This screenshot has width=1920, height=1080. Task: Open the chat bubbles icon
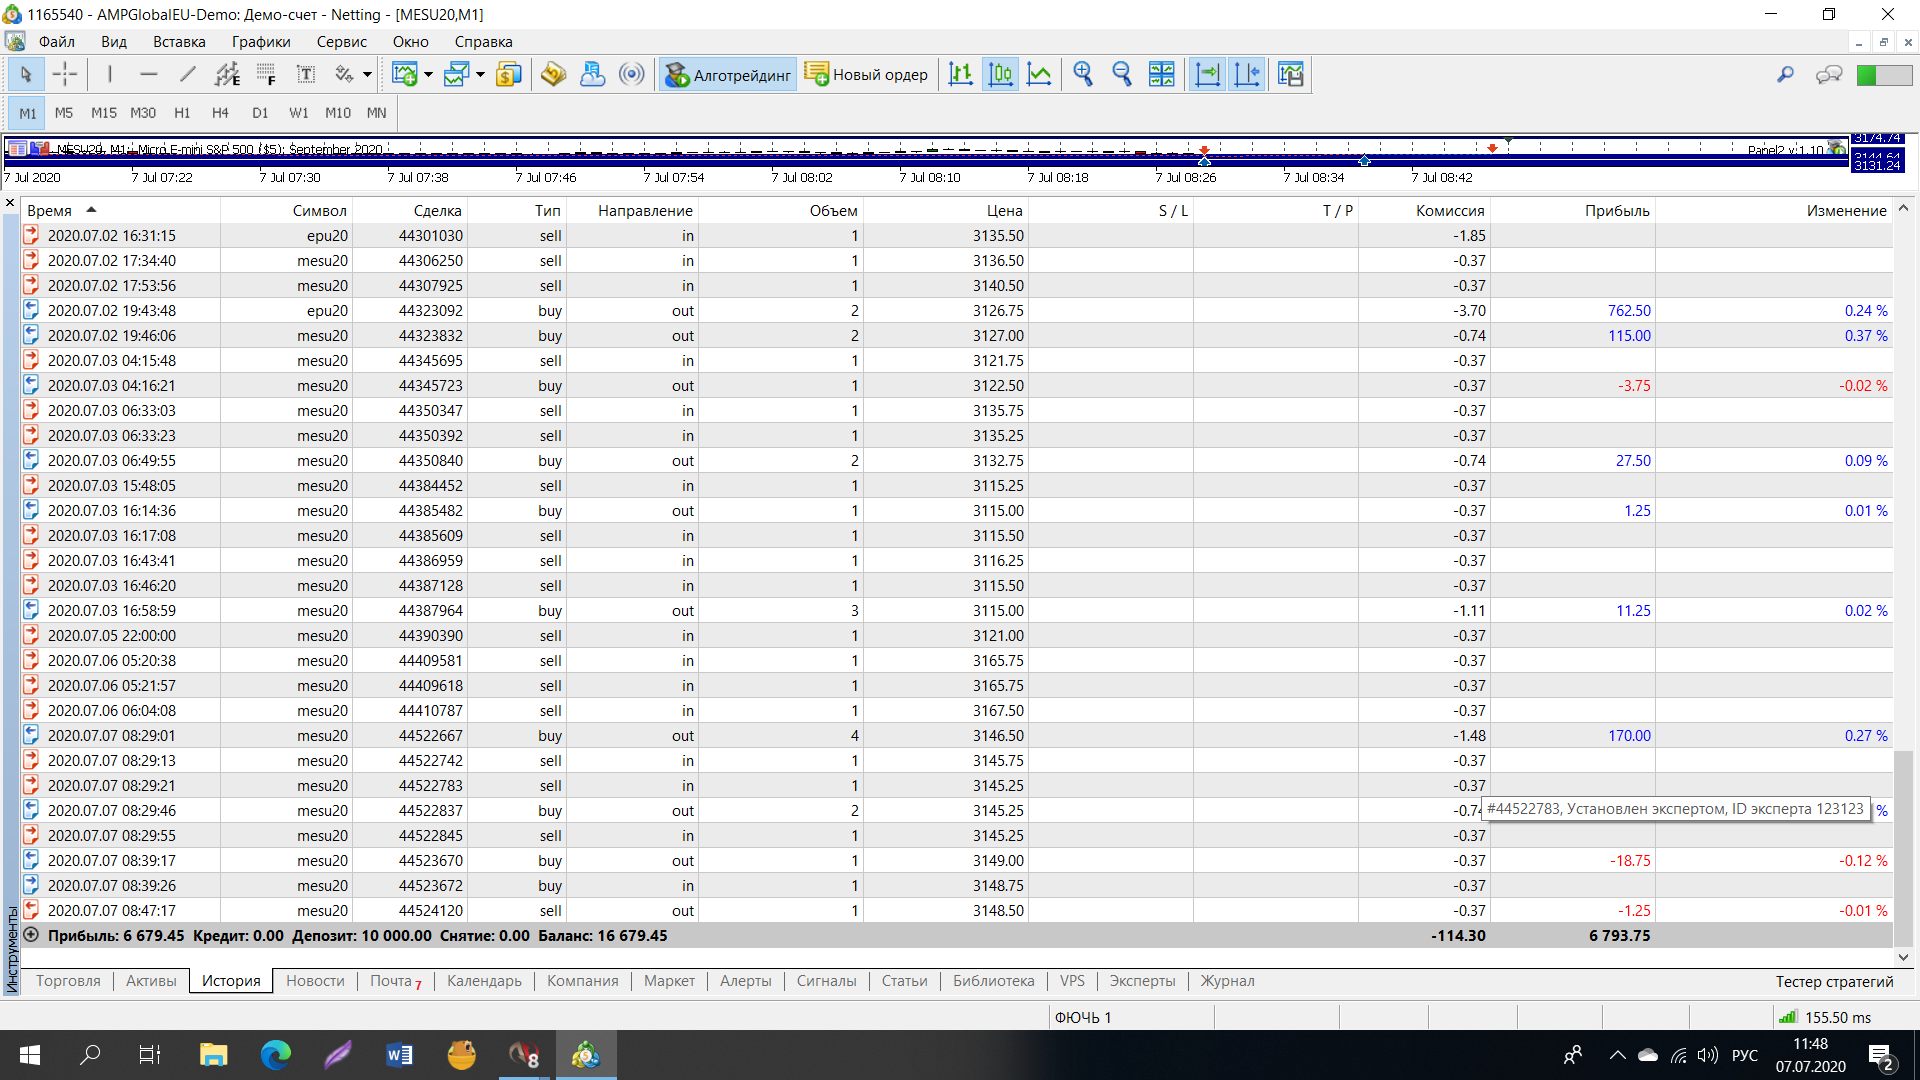(1829, 75)
